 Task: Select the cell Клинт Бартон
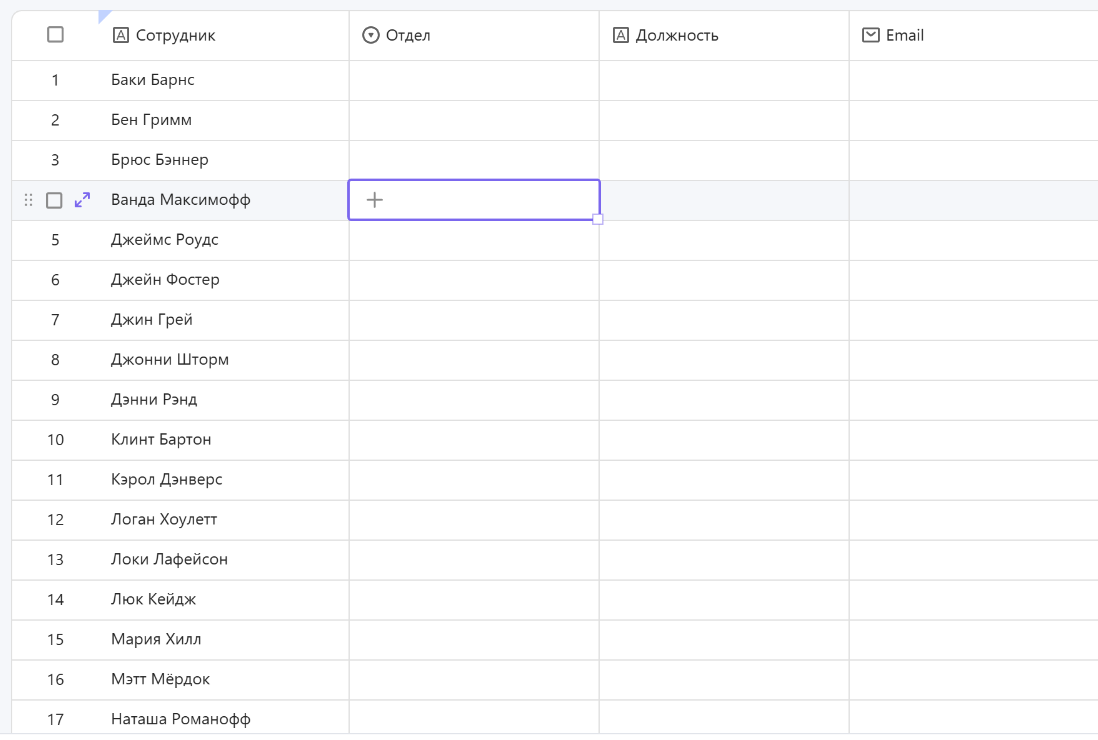coord(224,440)
